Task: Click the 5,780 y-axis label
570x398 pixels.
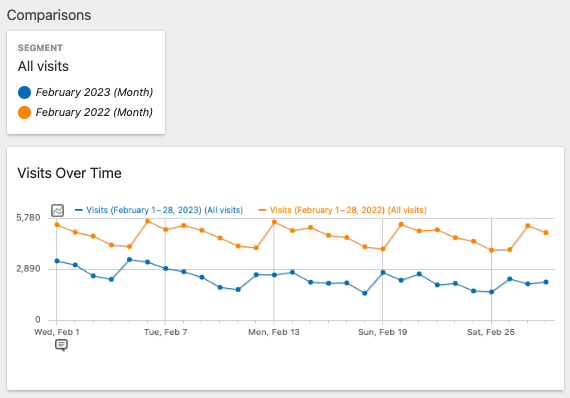Action: tap(28, 218)
